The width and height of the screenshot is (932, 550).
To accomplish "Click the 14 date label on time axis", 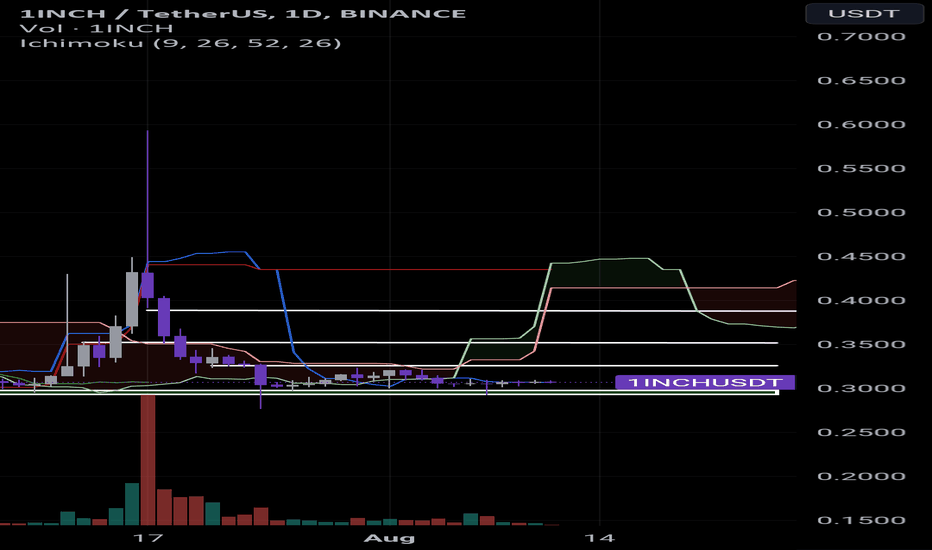I will pyautogui.click(x=600, y=538).
